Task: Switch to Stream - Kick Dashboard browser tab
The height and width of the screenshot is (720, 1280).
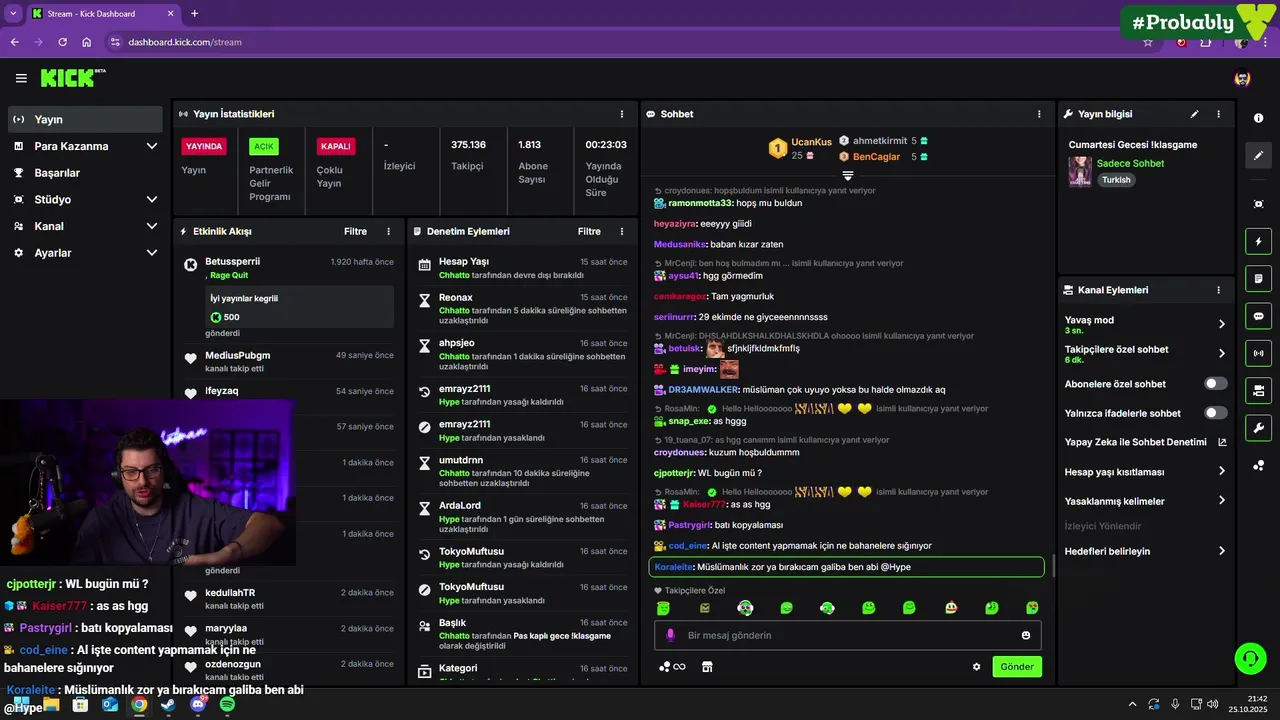Action: pyautogui.click(x=103, y=14)
